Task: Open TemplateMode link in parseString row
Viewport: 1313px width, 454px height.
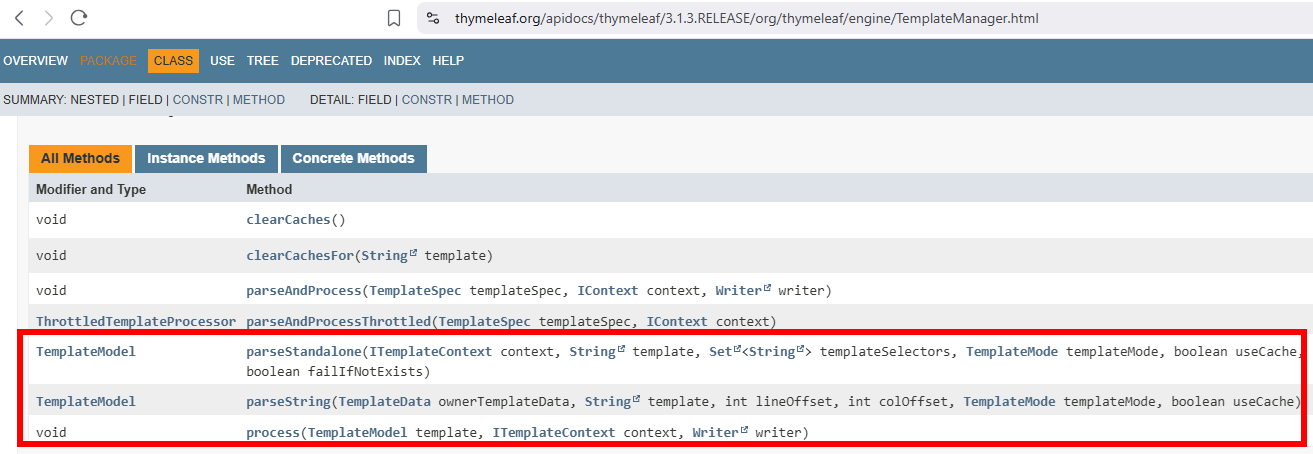Action: click(x=1009, y=402)
